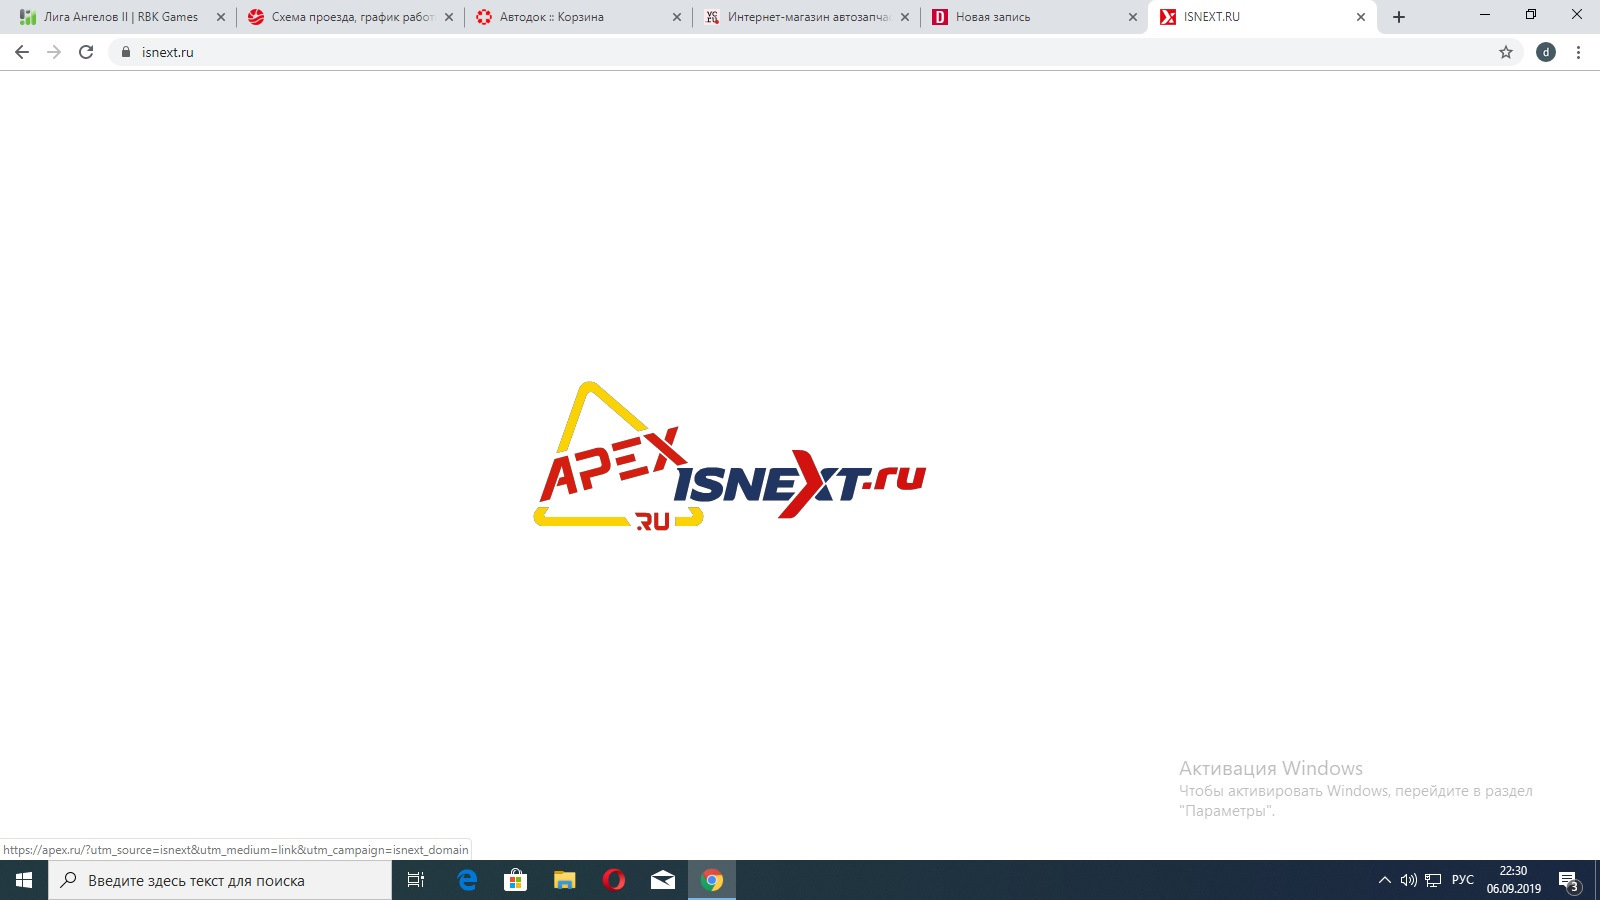Viewport: 1600px width, 900px height.
Task: Go back to the previous page
Action: coord(22,52)
